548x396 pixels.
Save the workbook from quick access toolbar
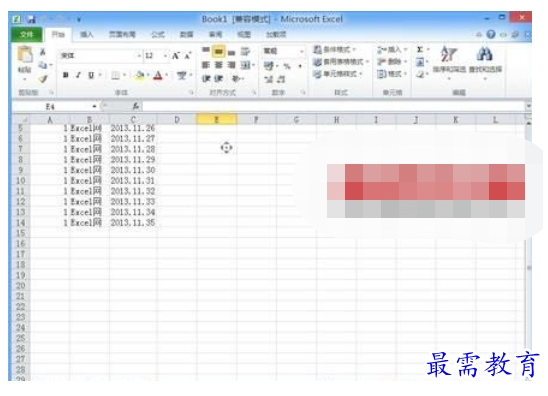[x=31, y=19]
